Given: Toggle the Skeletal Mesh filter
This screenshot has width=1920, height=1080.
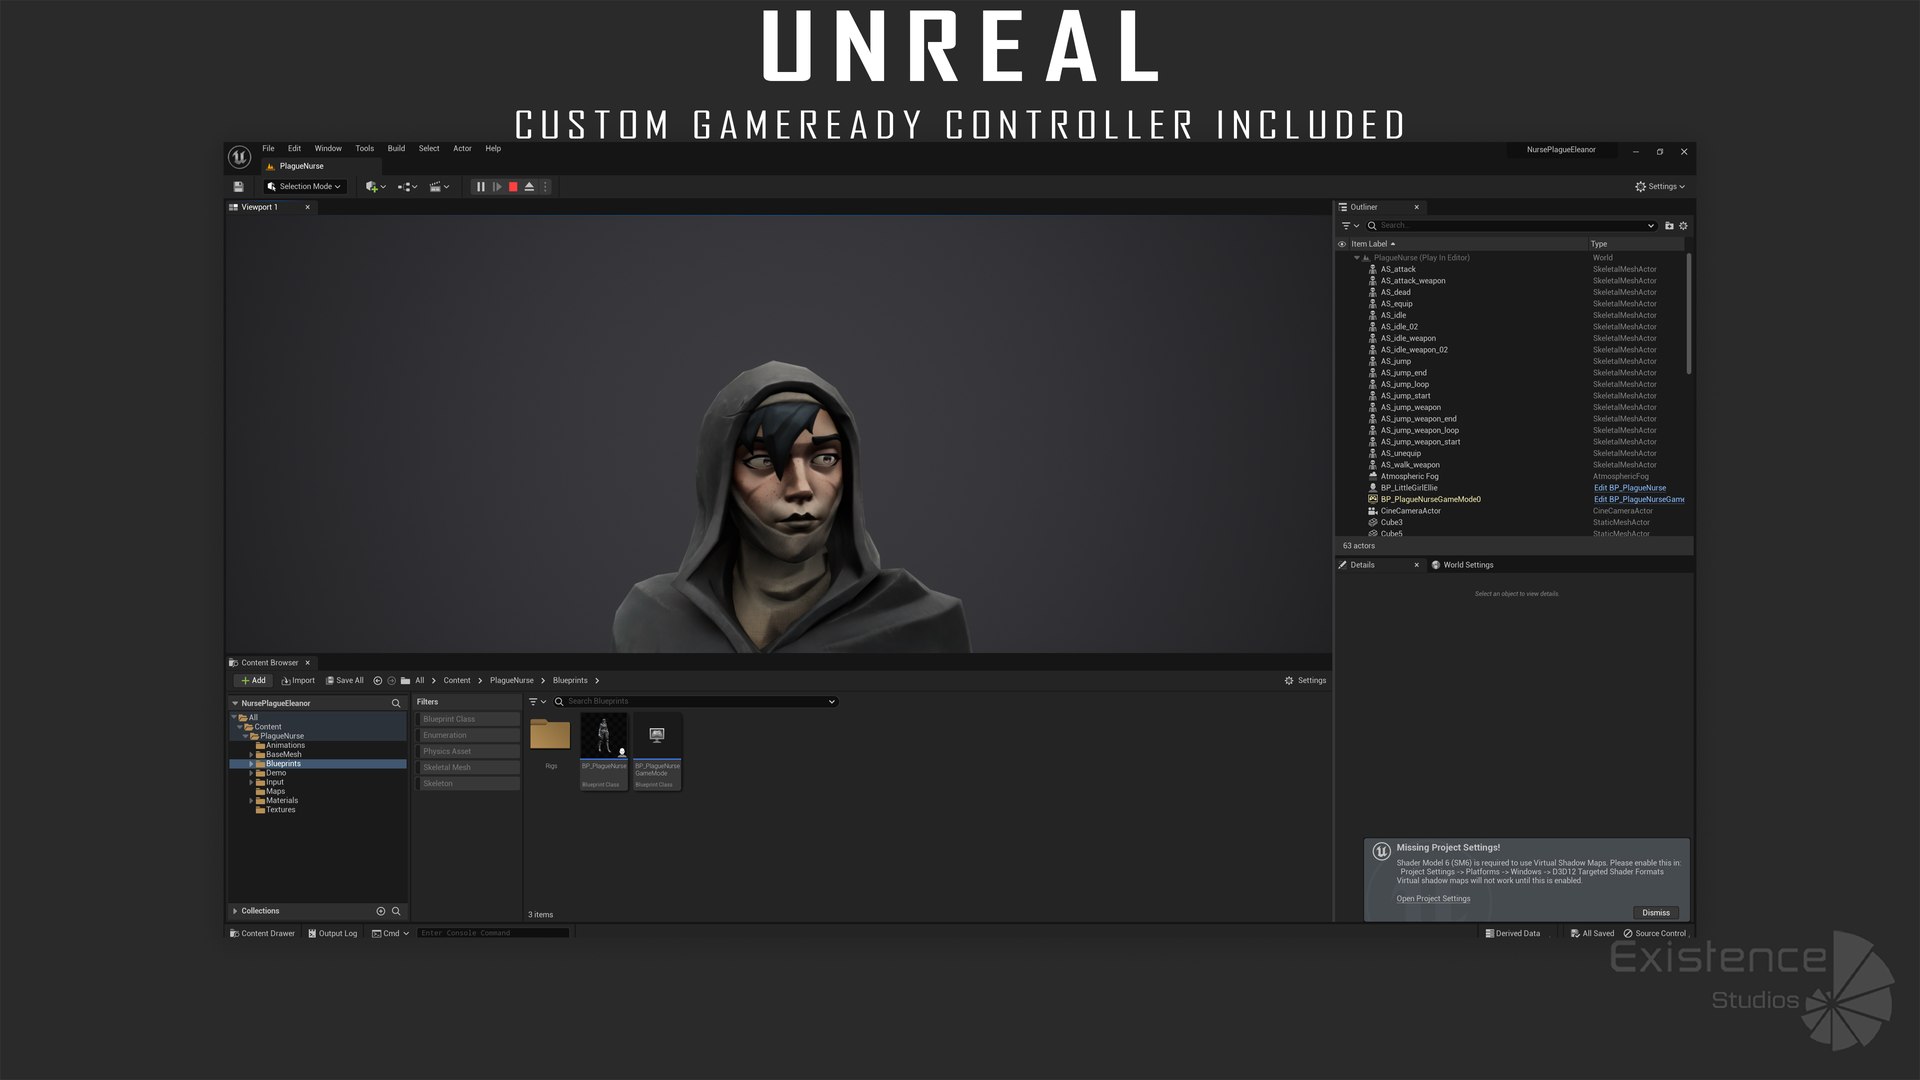Looking at the screenshot, I should click(x=468, y=768).
